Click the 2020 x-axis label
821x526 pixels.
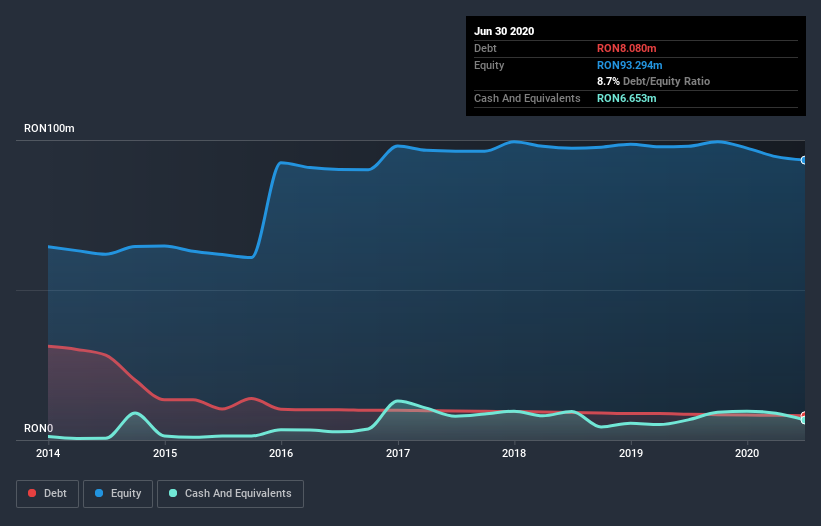pyautogui.click(x=747, y=453)
